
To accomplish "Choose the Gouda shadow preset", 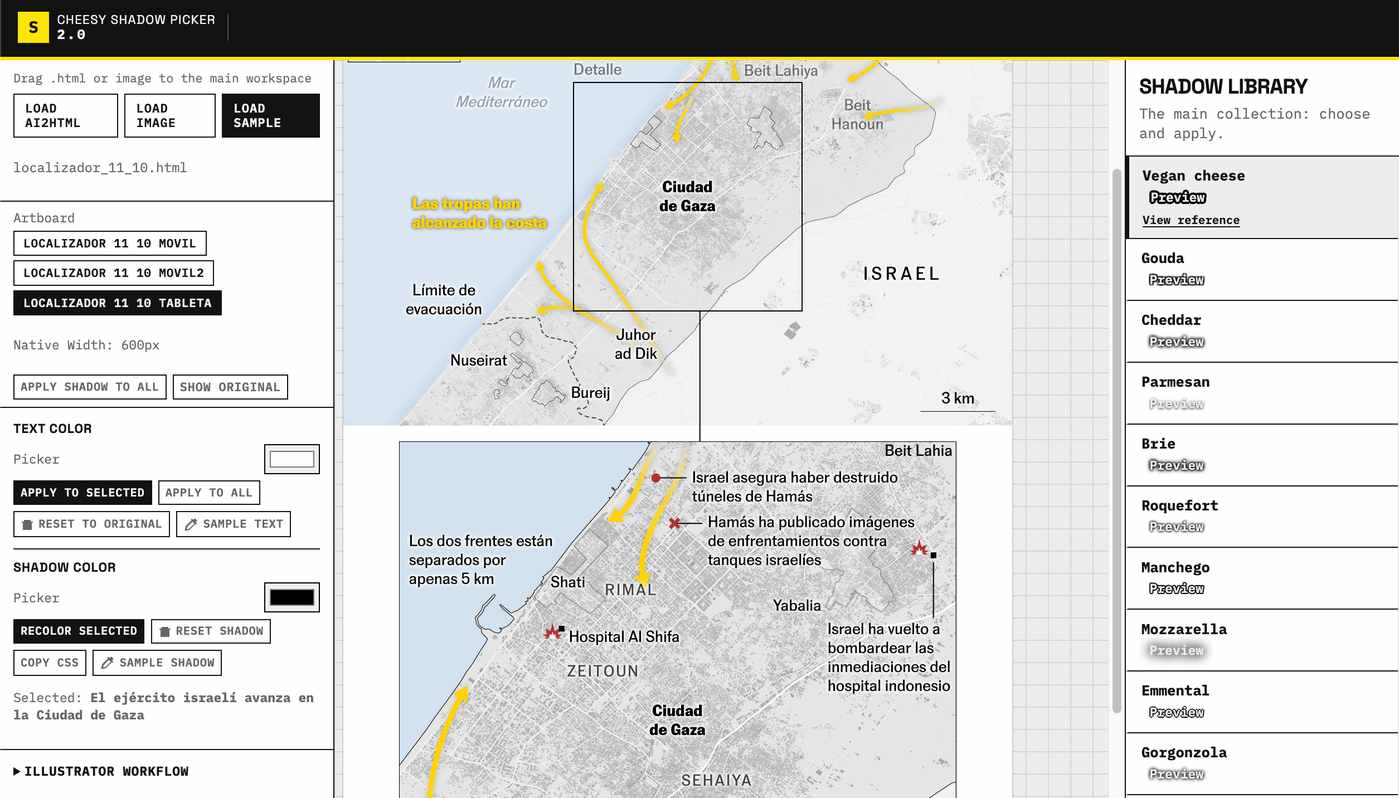I will pyautogui.click(x=1262, y=269).
